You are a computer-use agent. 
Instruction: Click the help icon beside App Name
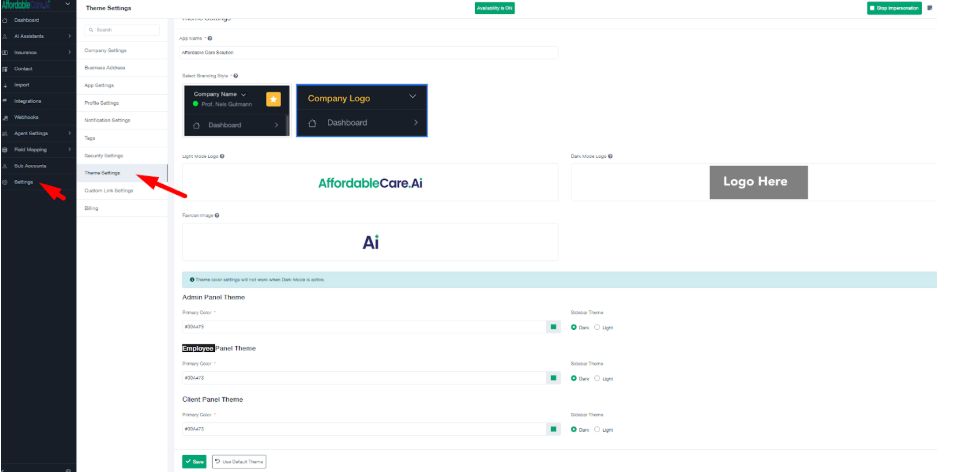tap(209, 38)
